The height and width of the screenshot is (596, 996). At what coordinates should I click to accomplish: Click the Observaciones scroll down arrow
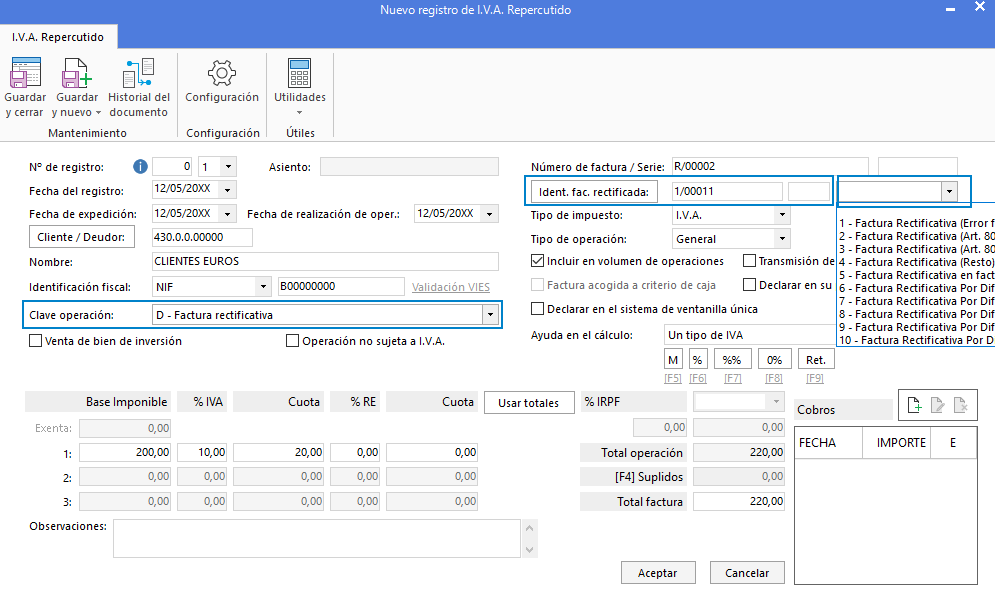(x=530, y=550)
